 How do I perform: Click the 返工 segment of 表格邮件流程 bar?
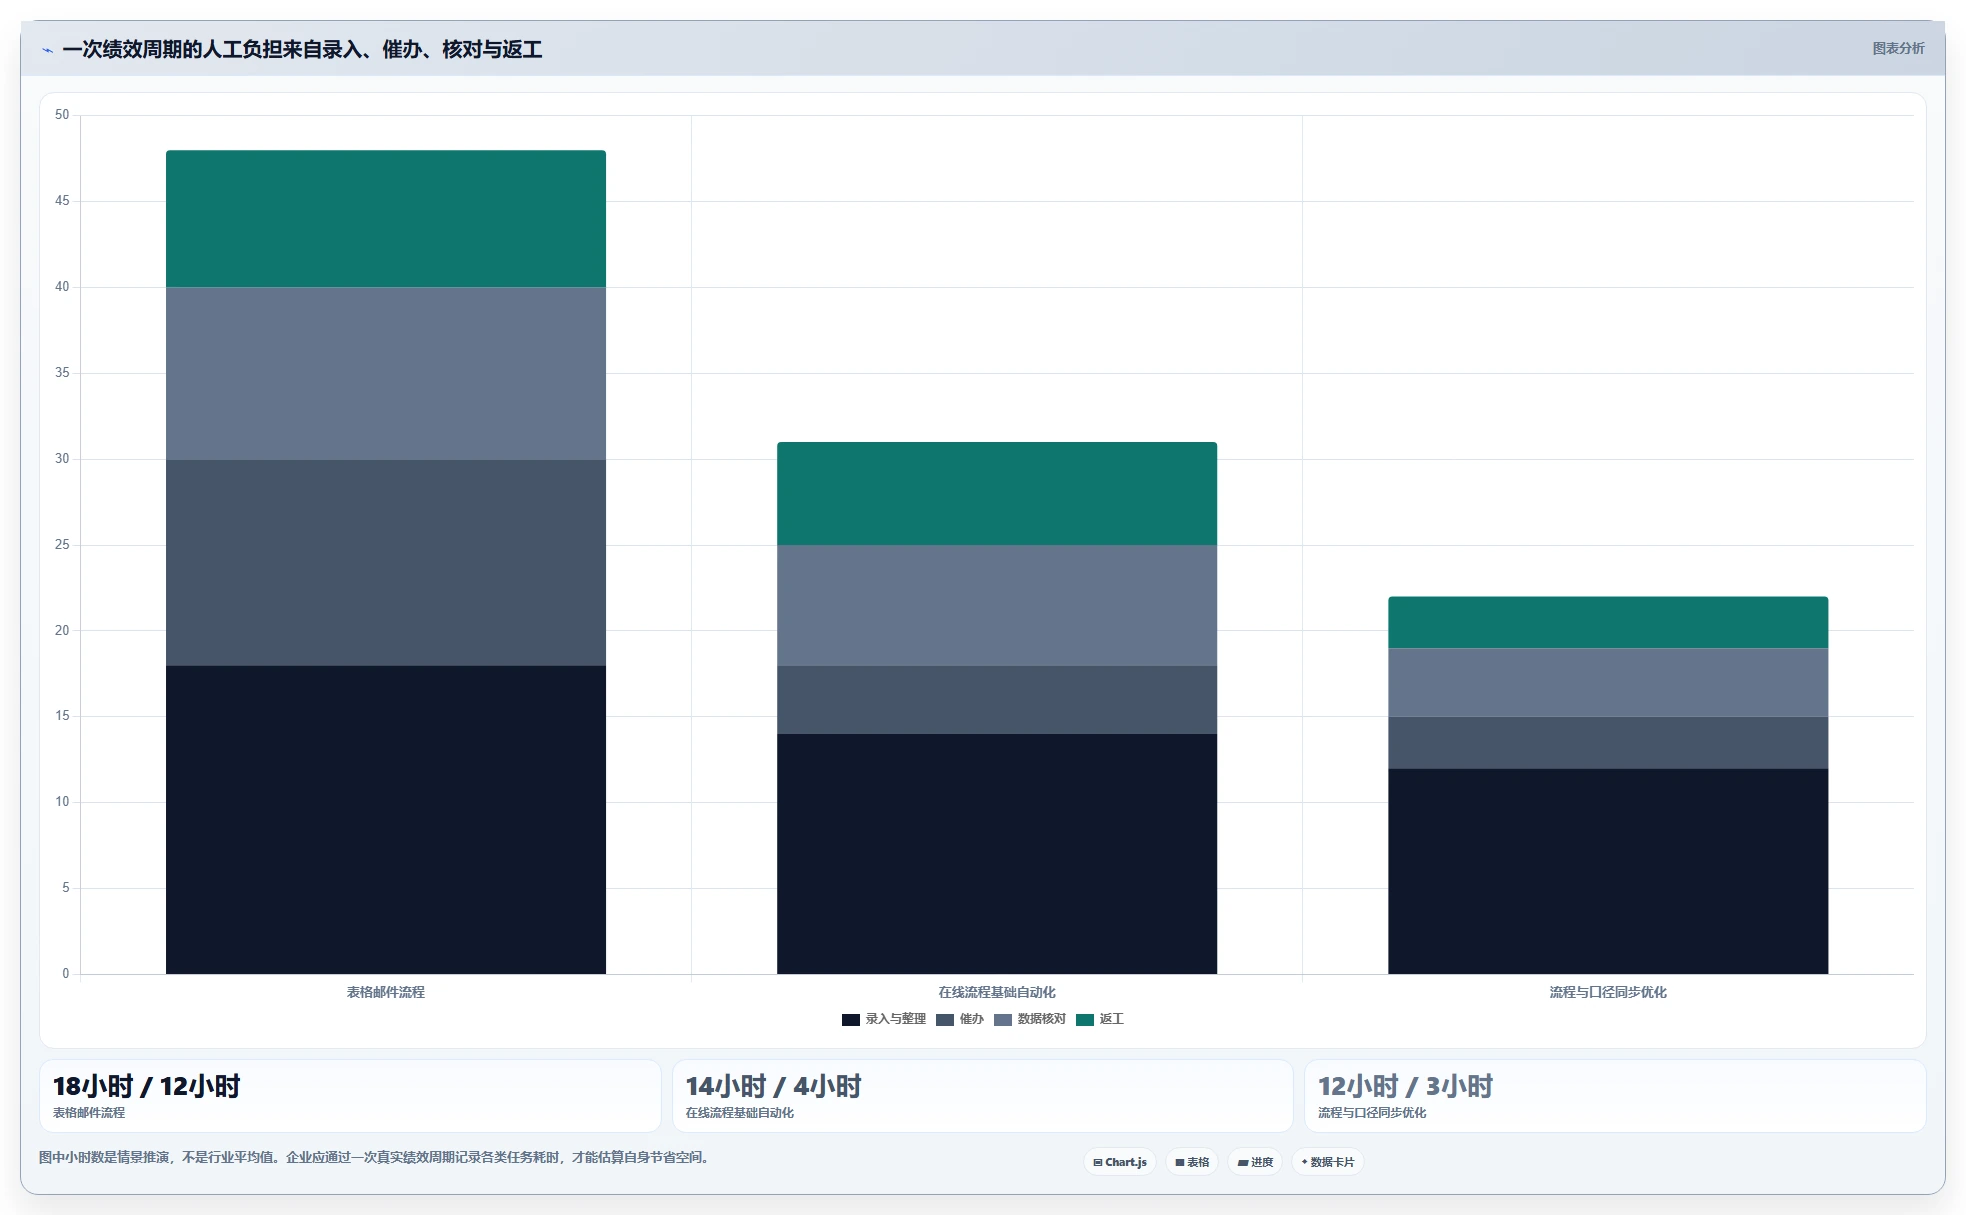[386, 219]
